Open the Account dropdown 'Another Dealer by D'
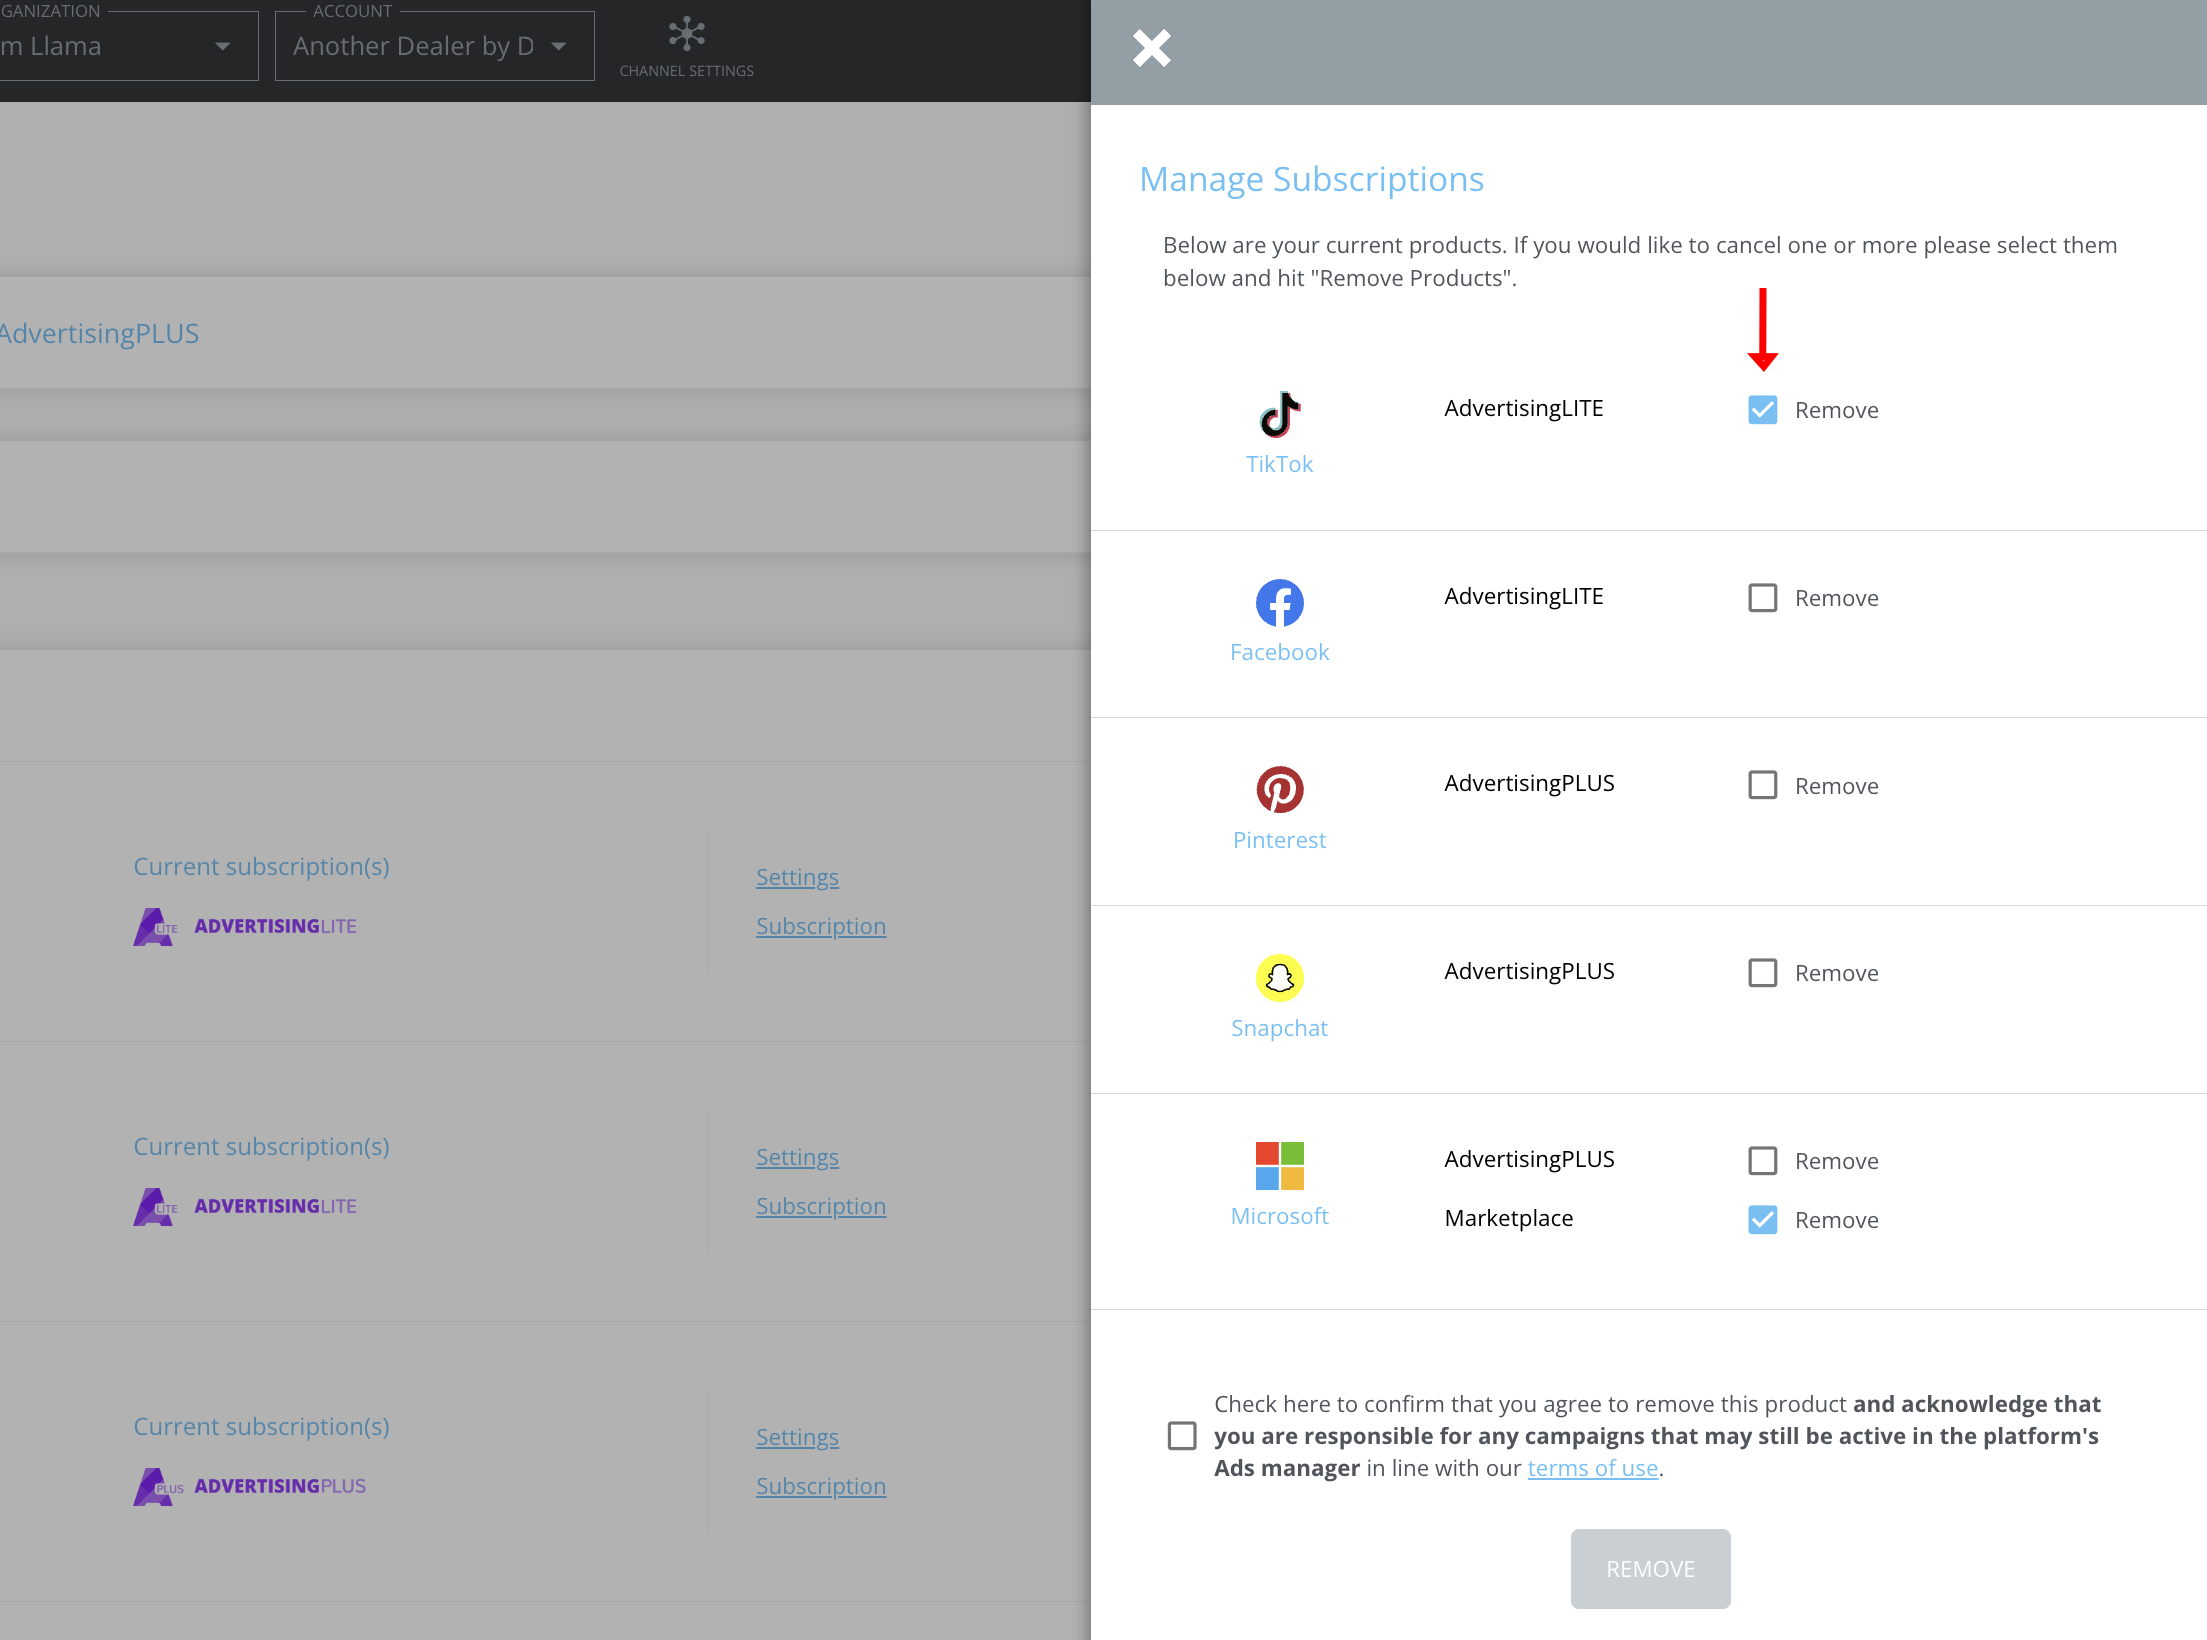This screenshot has height=1640, width=2207. pyautogui.click(x=434, y=46)
